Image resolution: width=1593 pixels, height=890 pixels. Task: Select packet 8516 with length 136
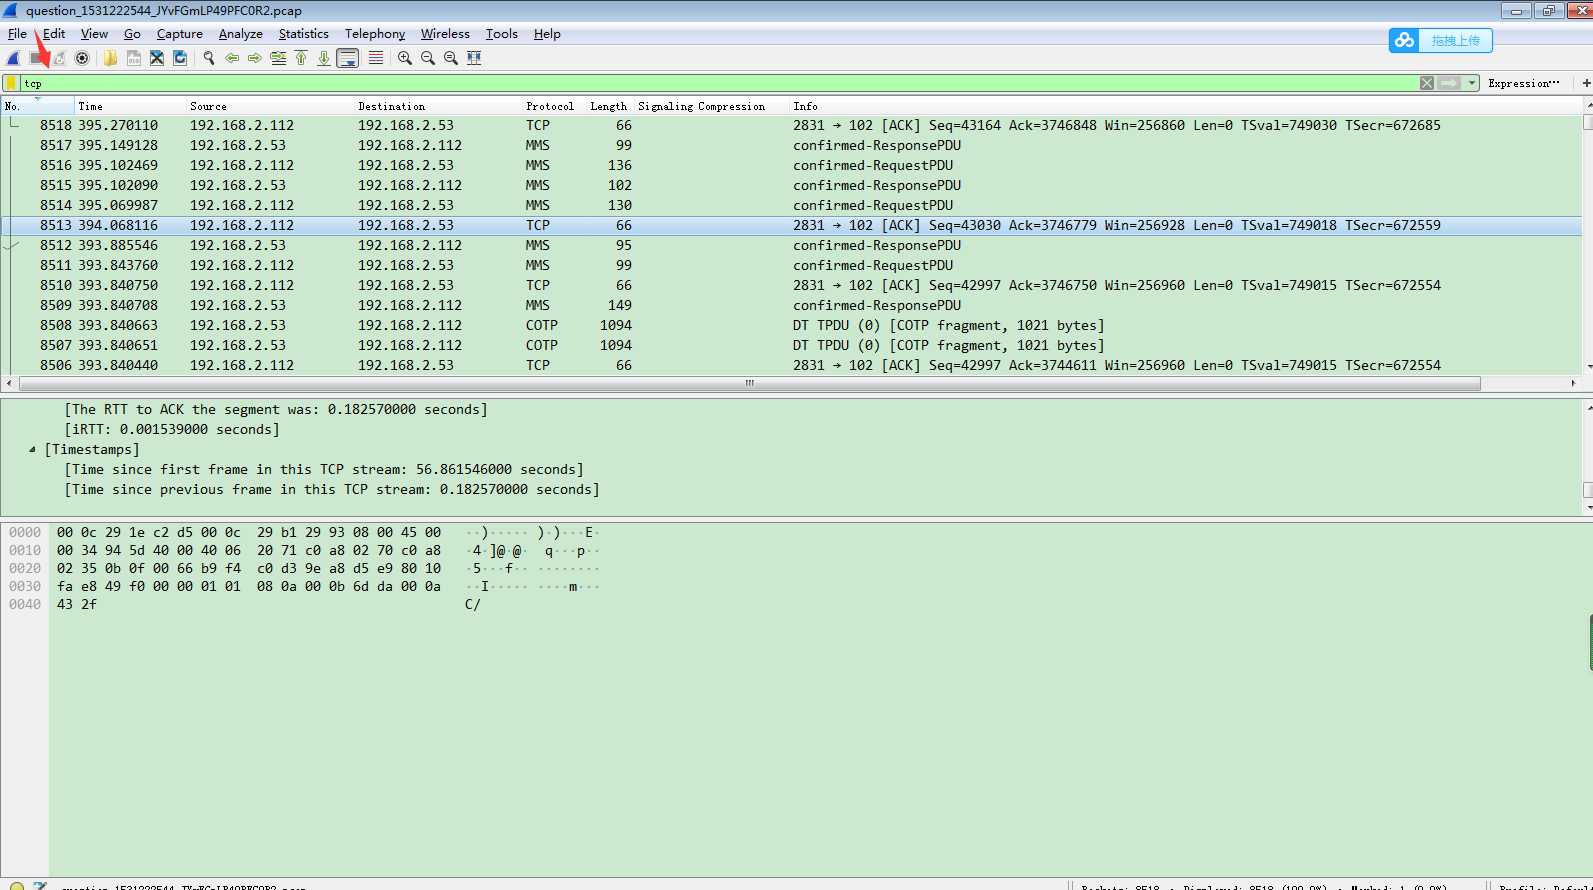point(791,165)
